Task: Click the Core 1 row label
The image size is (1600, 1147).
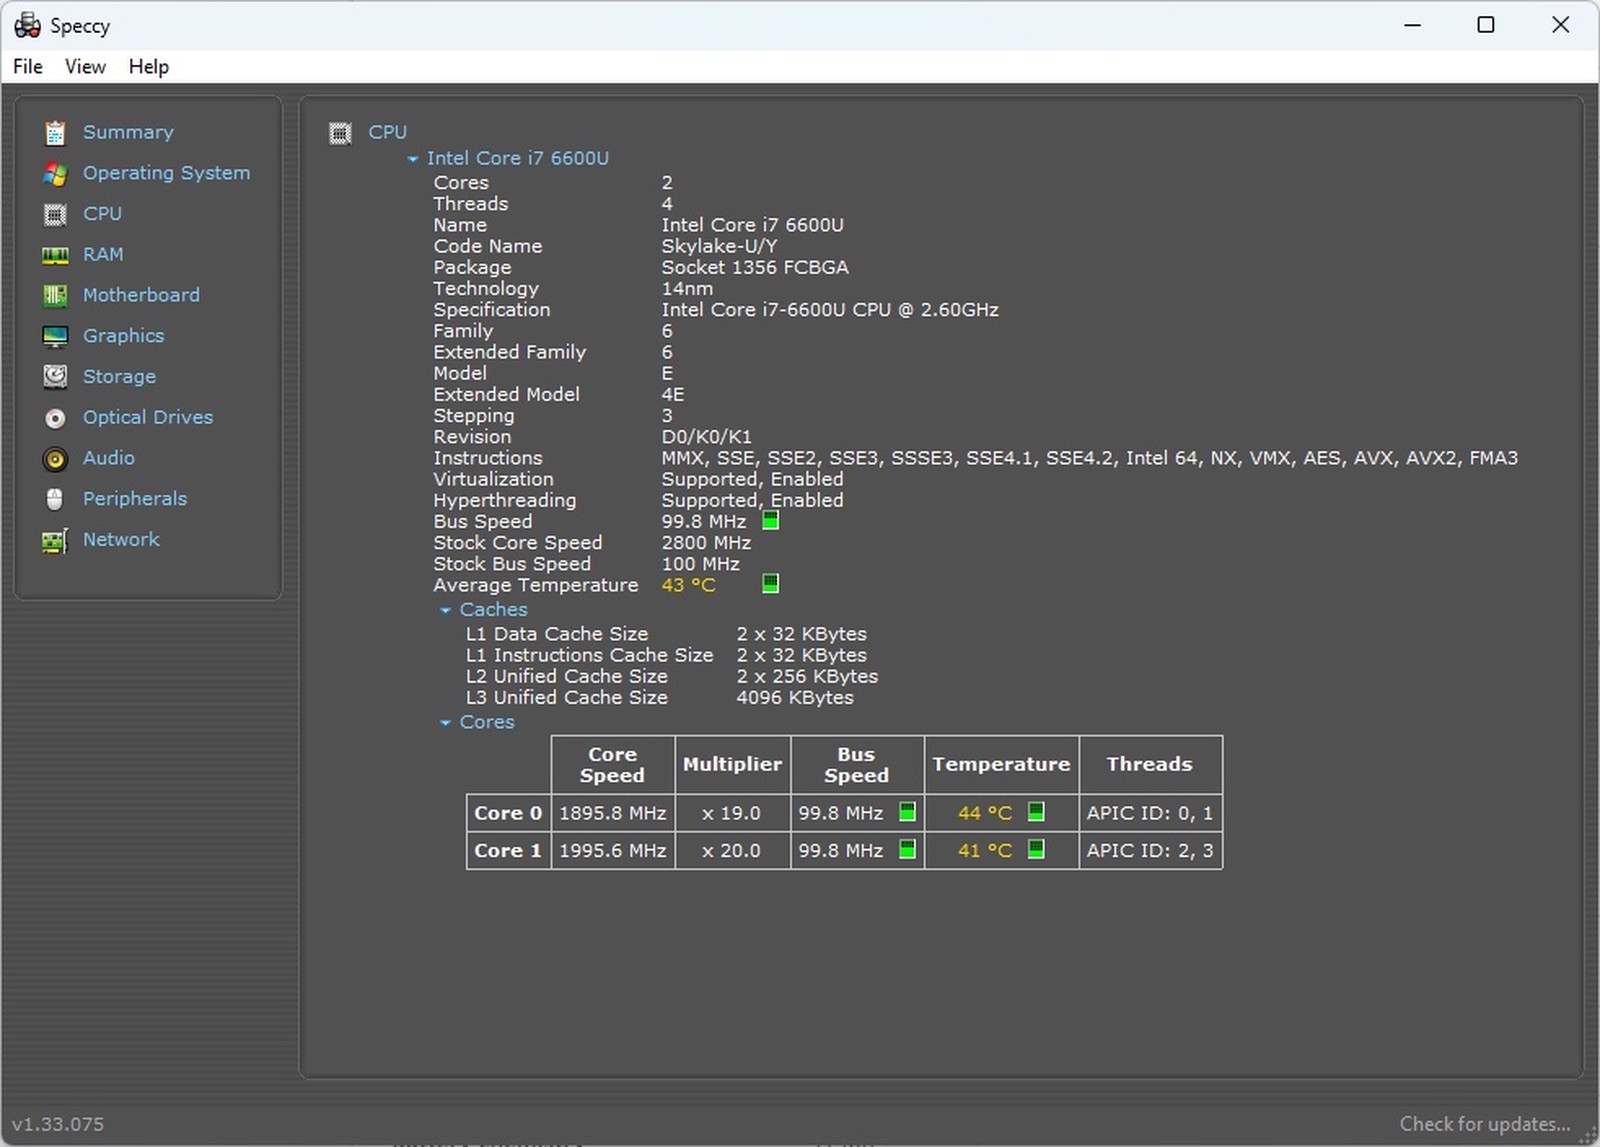Action: (x=508, y=850)
